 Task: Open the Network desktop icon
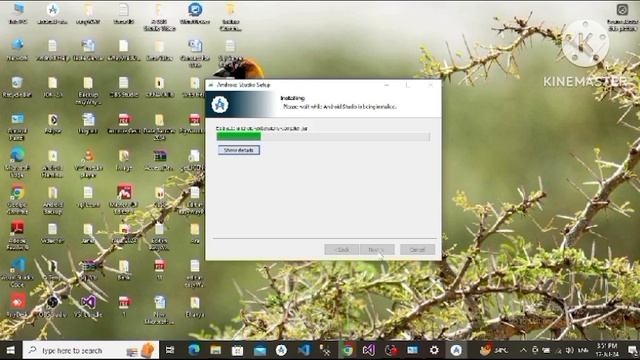tap(18, 50)
